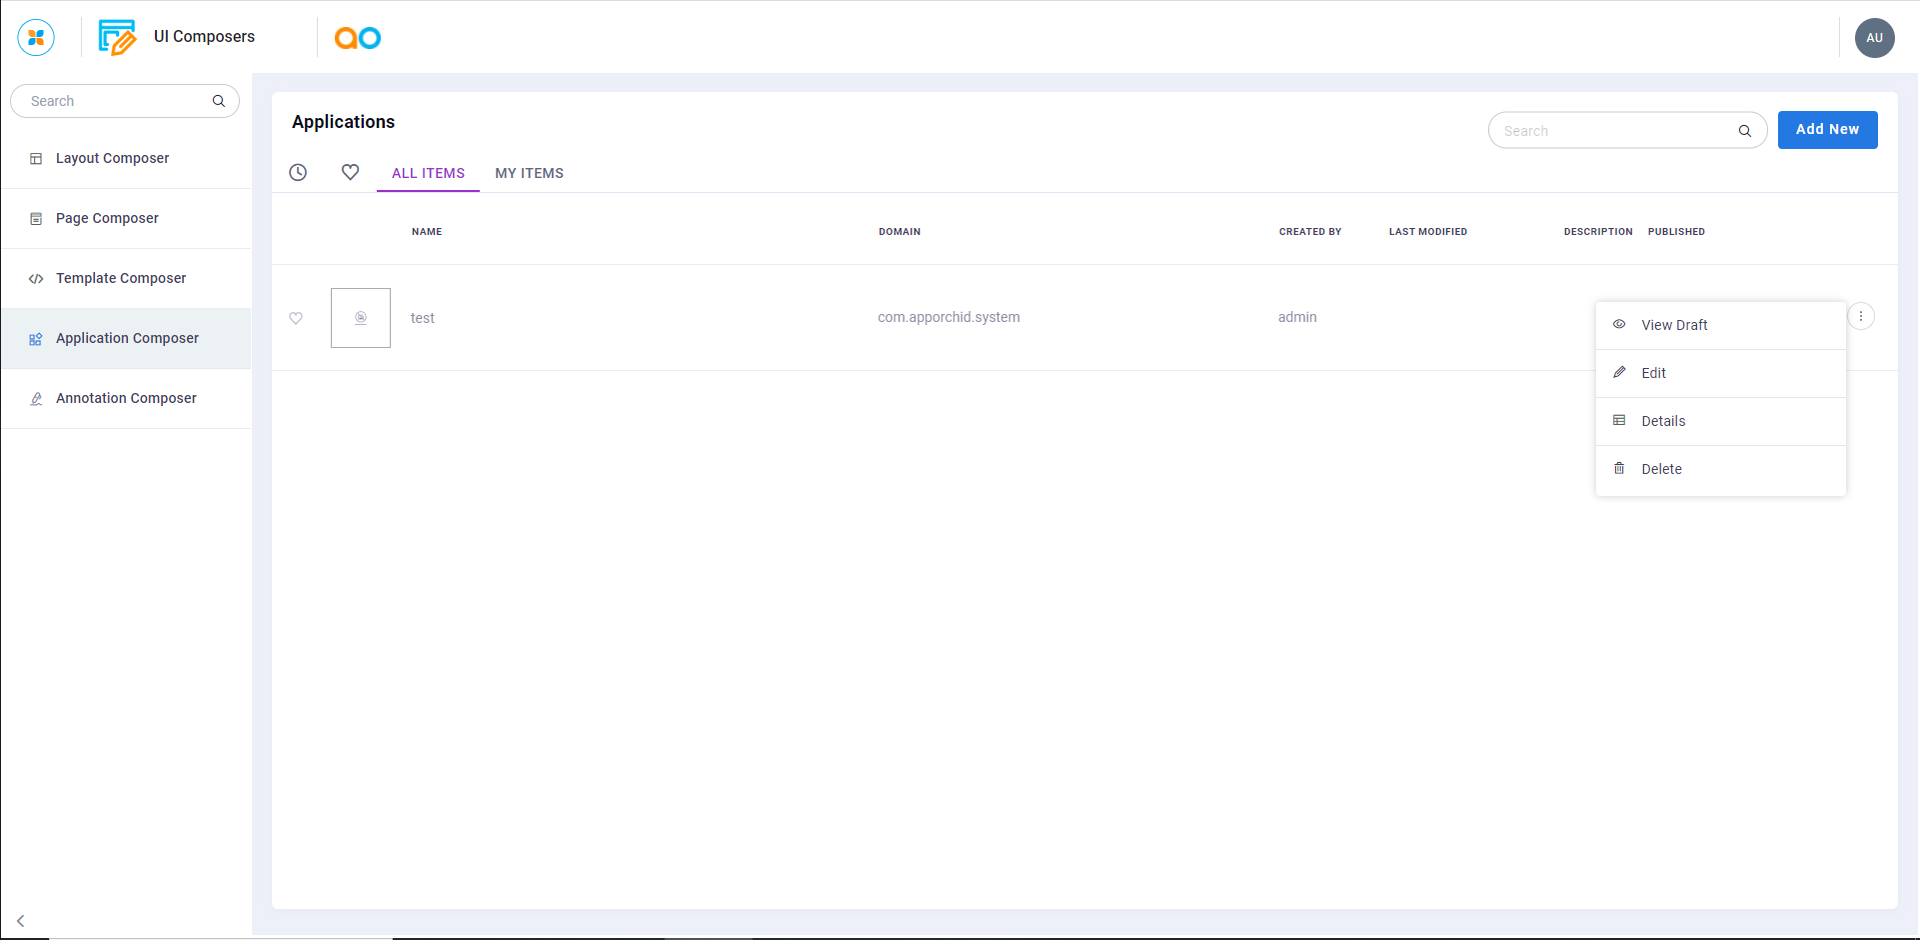This screenshot has width=1920, height=940.
Task: Click the UI Composers pencil icon
Action: tap(117, 38)
